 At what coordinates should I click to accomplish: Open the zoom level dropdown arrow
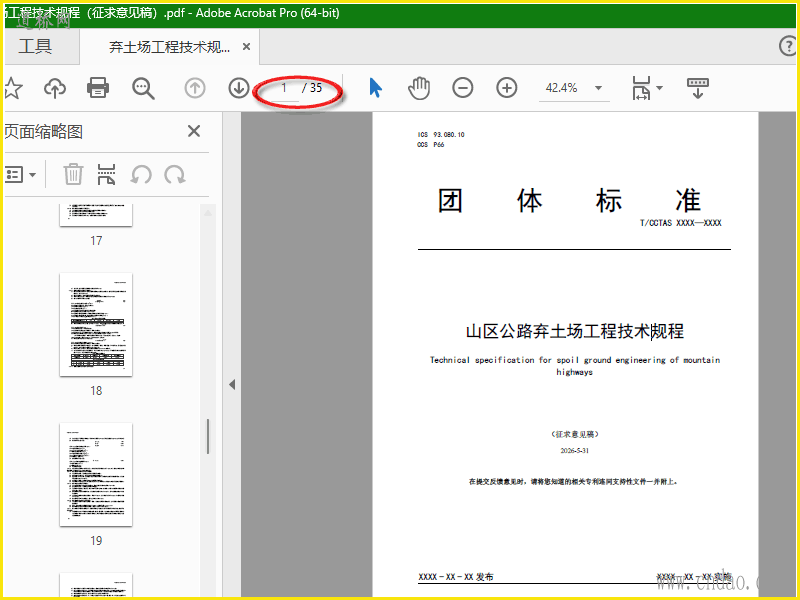598,88
